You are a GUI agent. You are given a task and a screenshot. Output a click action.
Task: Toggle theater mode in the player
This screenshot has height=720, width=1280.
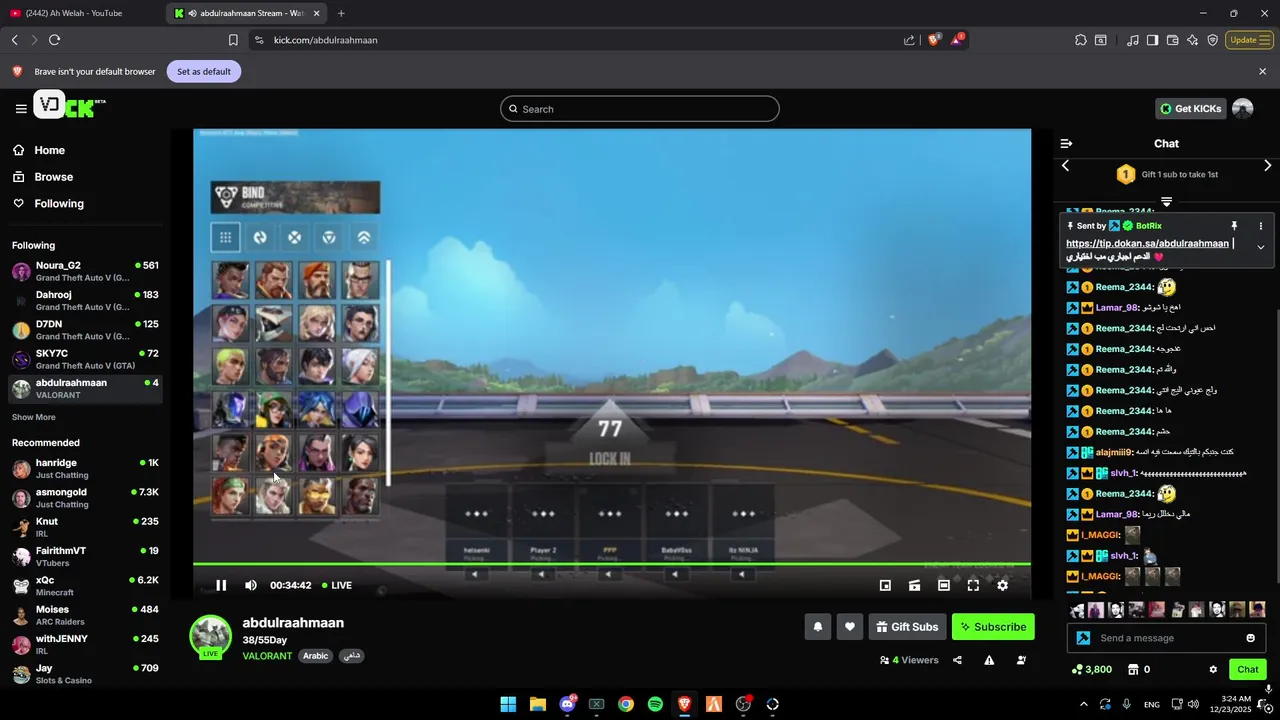pos(943,585)
